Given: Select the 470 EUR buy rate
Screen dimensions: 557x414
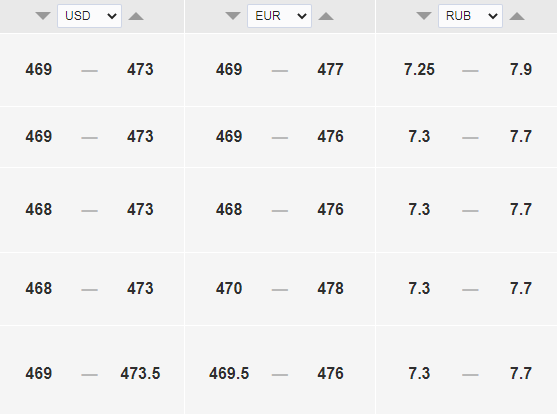Looking at the screenshot, I should [x=229, y=288].
